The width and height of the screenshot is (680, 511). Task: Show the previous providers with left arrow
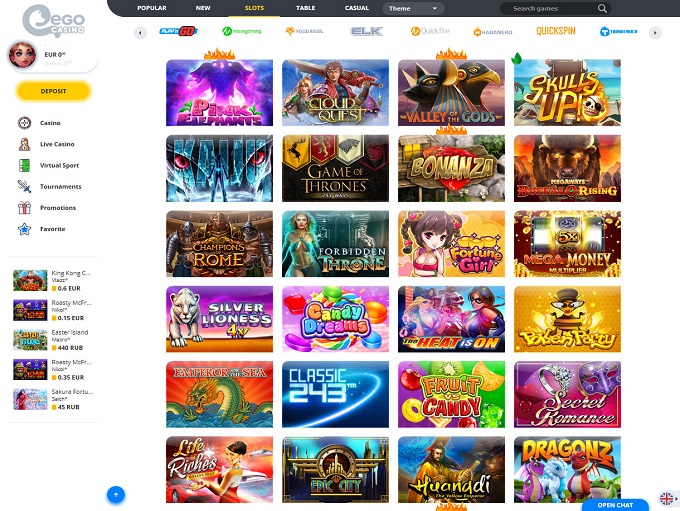140,33
